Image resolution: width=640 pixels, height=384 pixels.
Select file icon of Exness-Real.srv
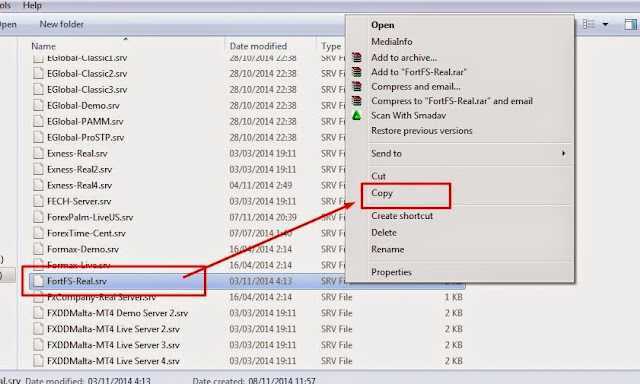click(x=38, y=153)
